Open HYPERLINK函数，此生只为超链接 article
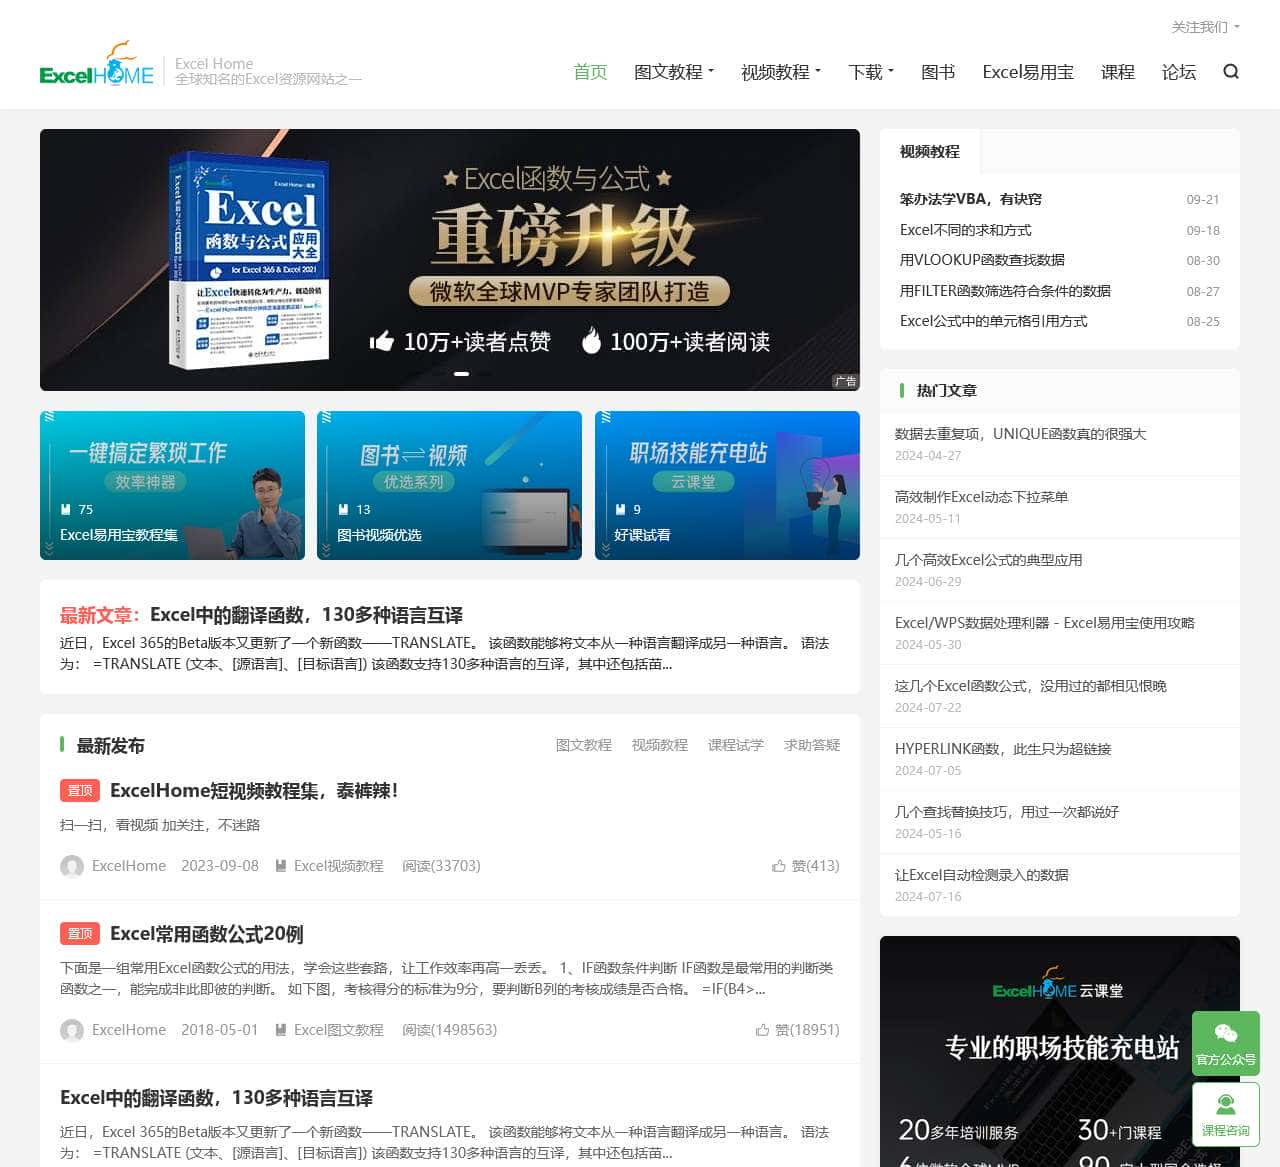 [1002, 749]
